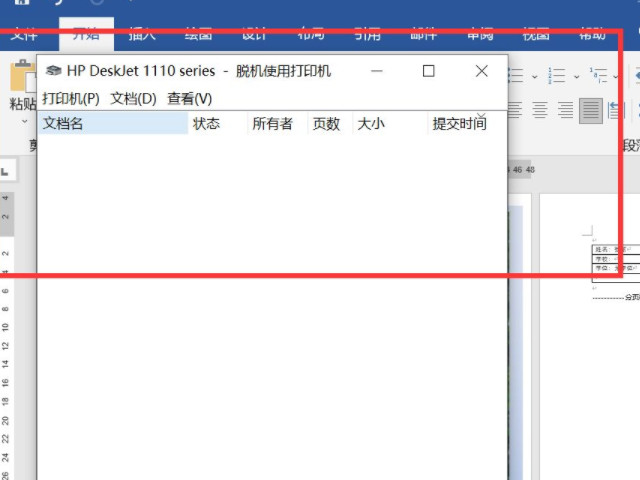The width and height of the screenshot is (640, 480).
Task: Expand the paste options arrow under 粘贴
Action: tap(24, 121)
